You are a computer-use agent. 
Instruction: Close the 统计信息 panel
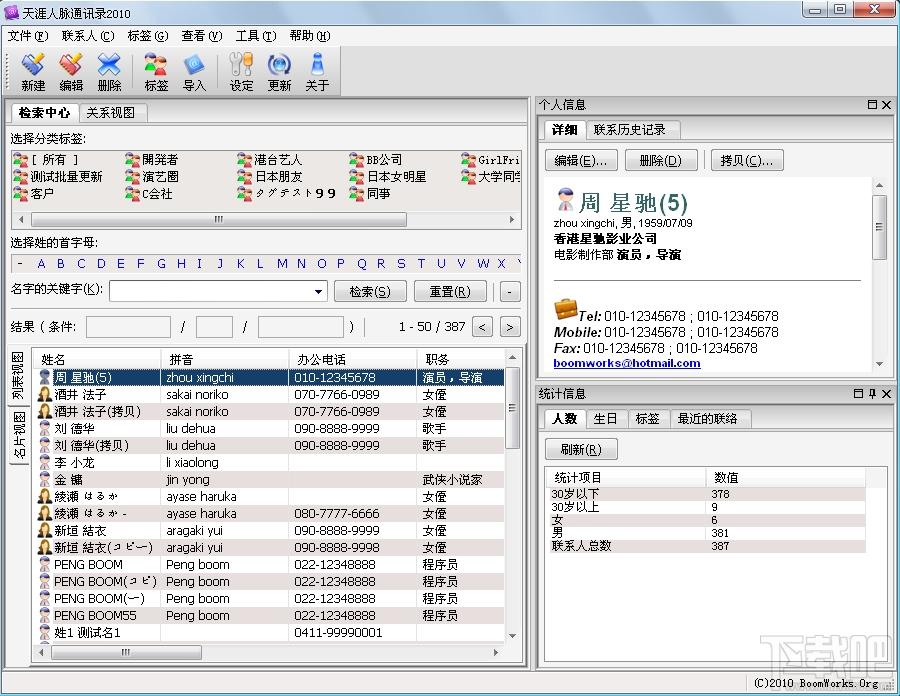pos(886,394)
